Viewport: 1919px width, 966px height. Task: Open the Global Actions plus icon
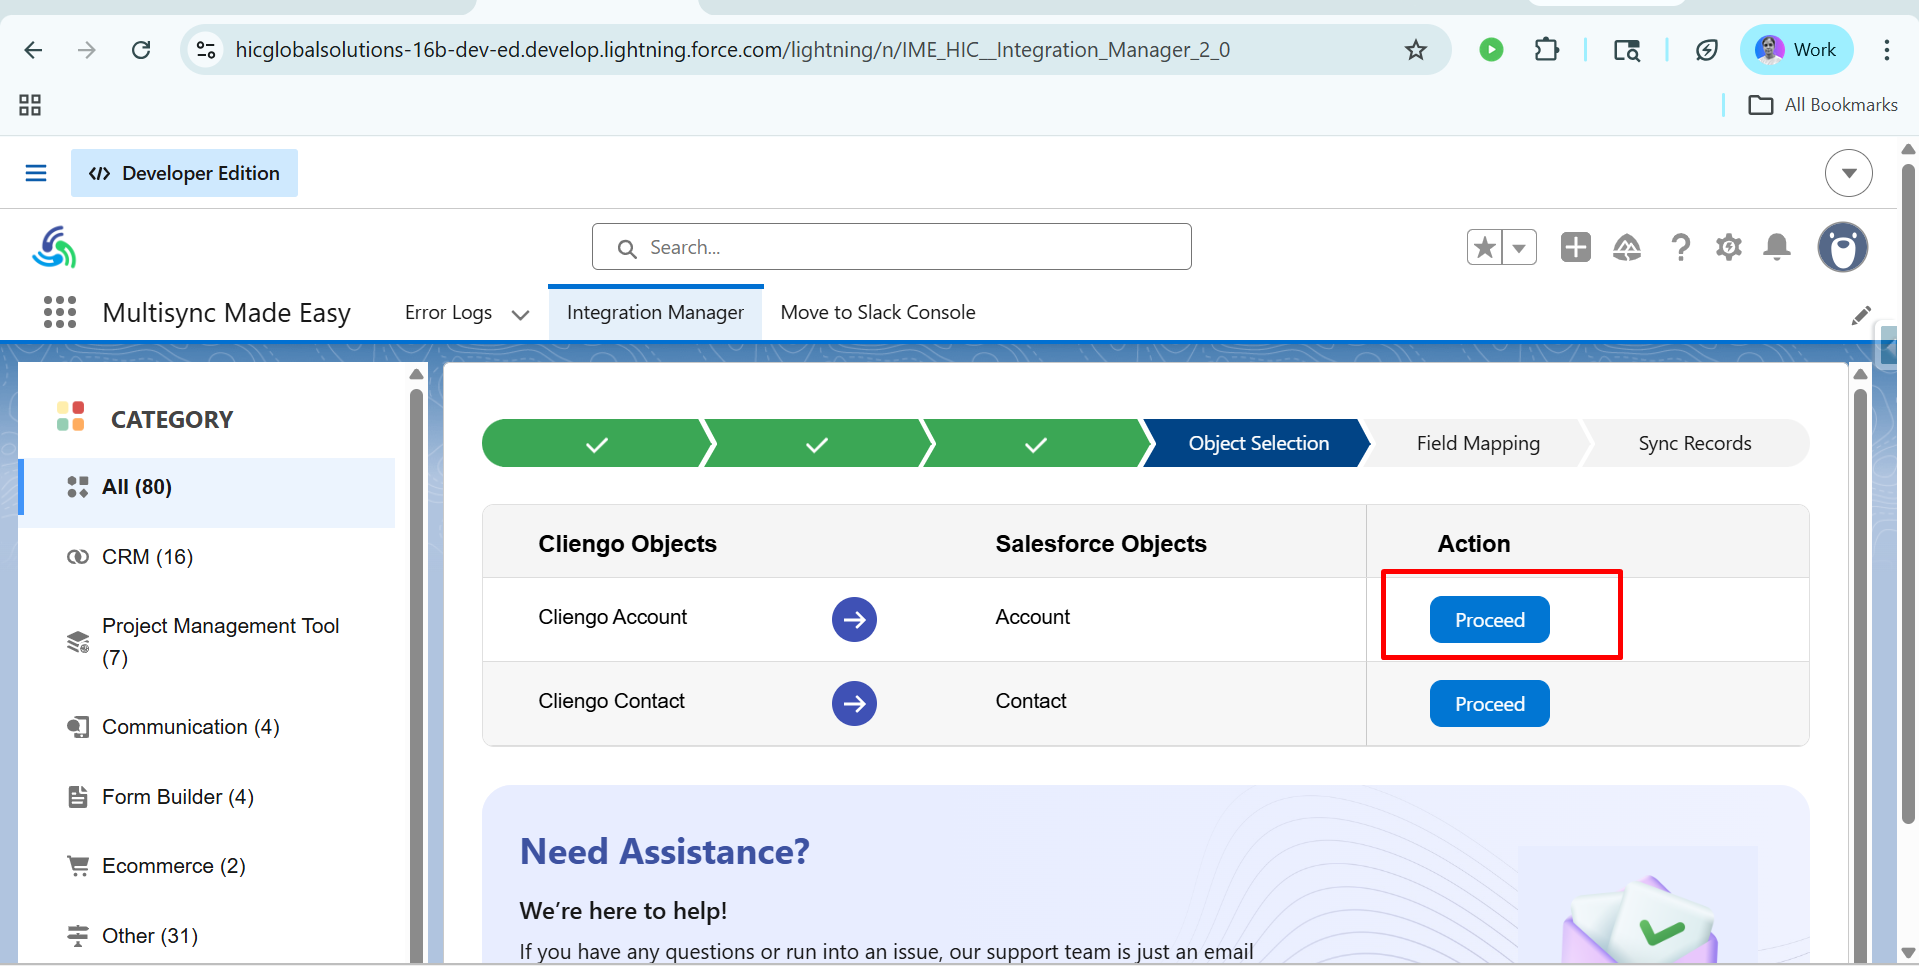tap(1575, 247)
